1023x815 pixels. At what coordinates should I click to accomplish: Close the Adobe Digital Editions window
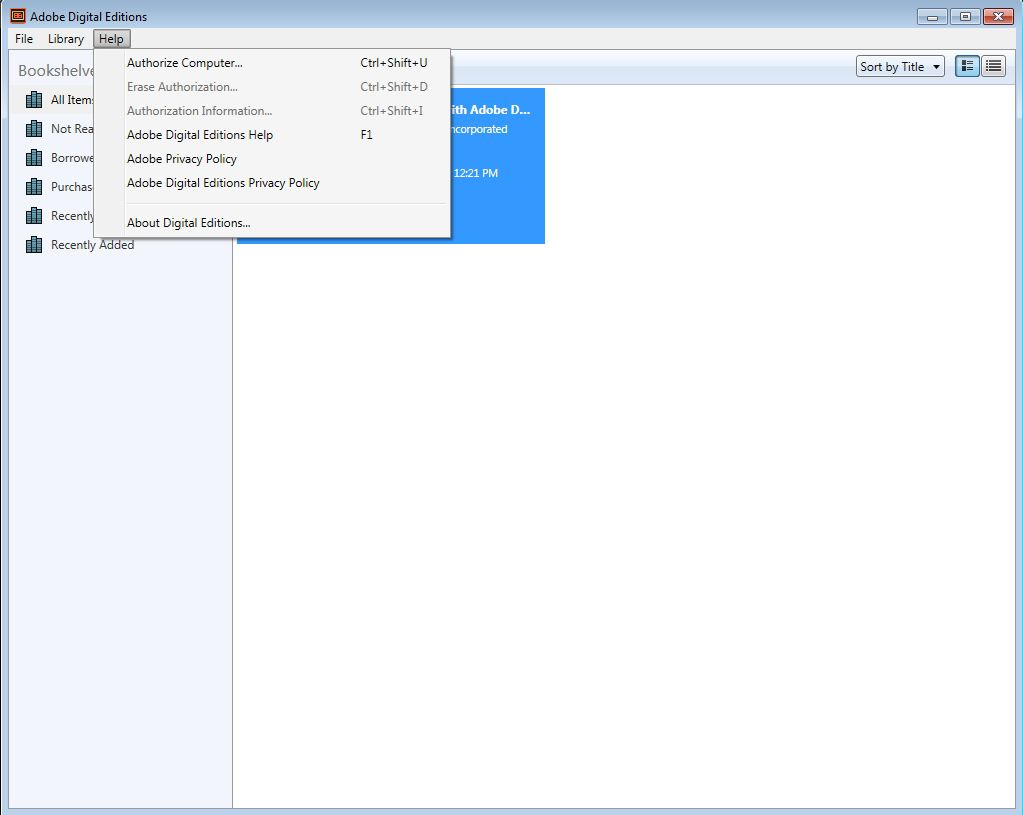[998, 16]
